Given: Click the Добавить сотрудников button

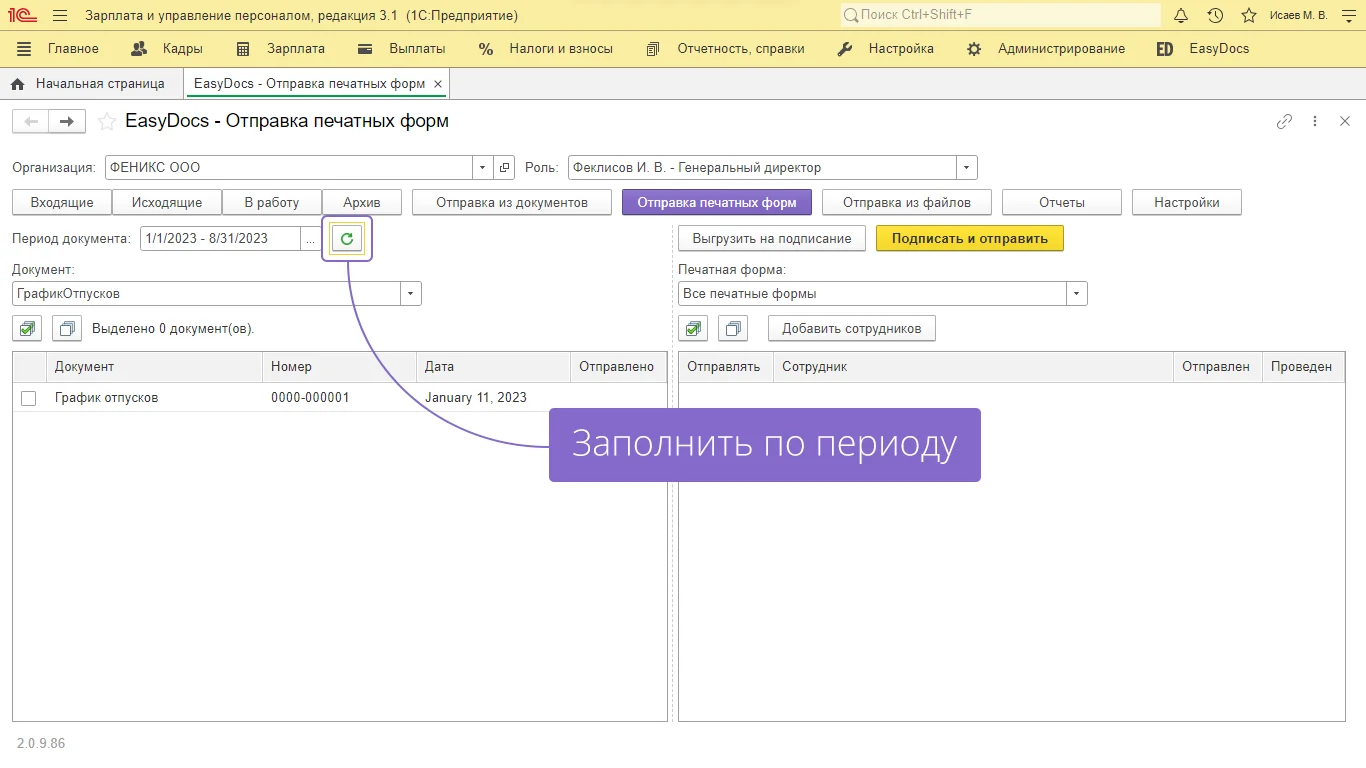Looking at the screenshot, I should click(x=851, y=328).
